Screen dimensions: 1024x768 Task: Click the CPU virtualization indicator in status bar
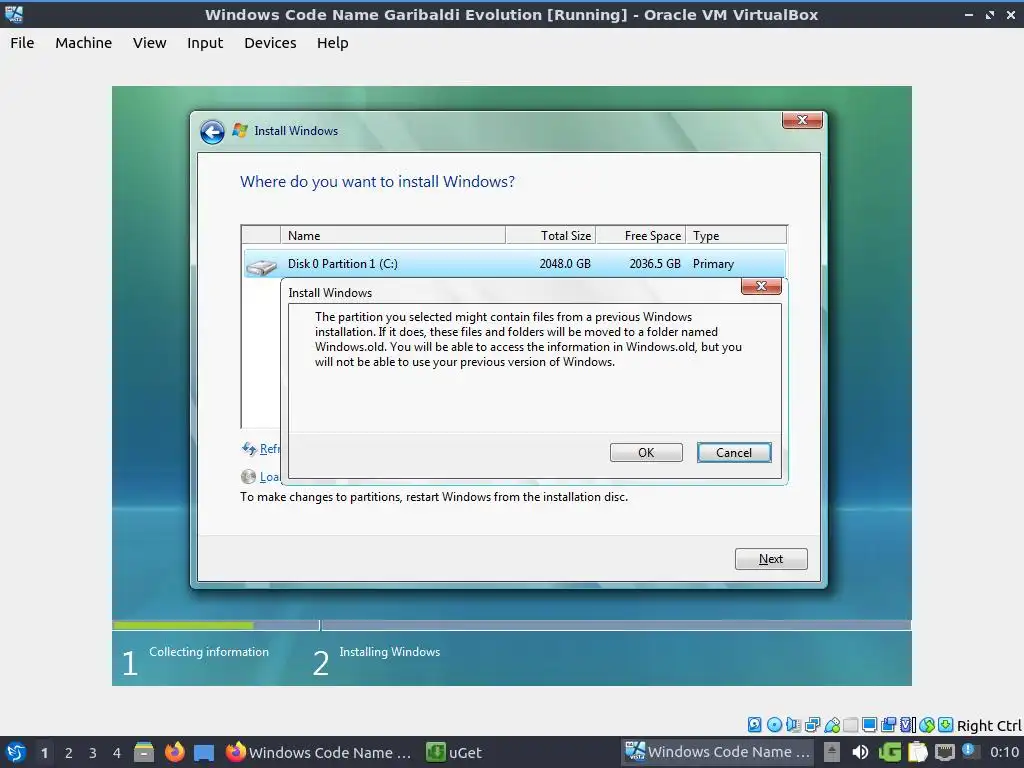tap(908, 724)
